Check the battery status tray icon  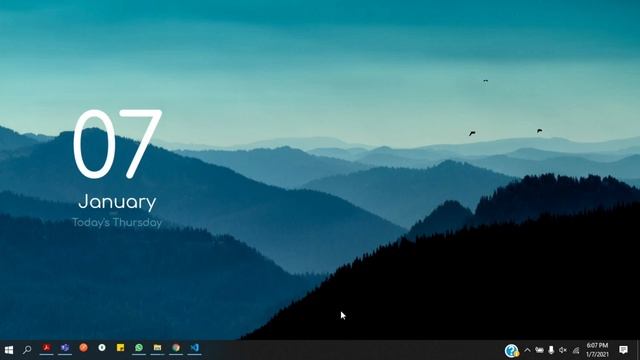click(x=540, y=350)
